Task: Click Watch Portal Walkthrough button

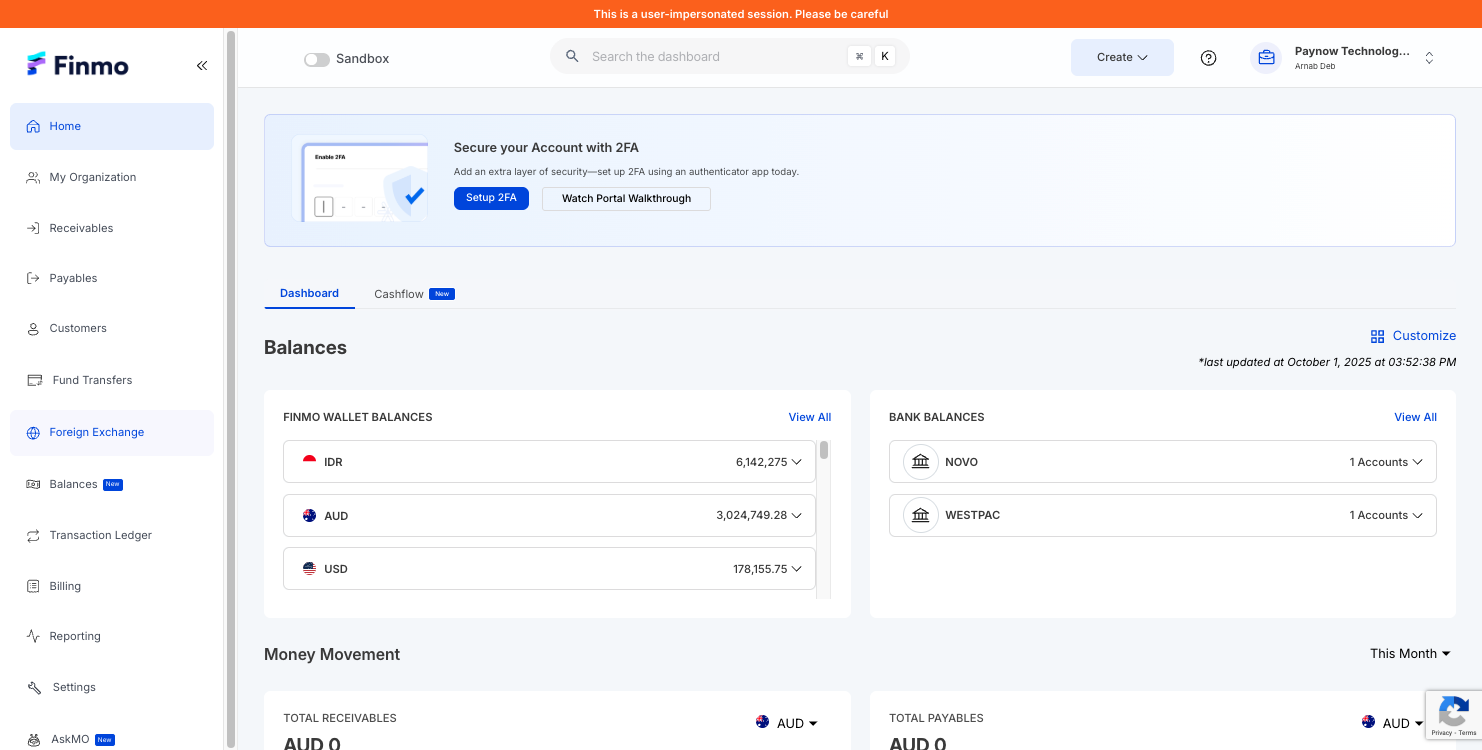Action: tap(626, 199)
